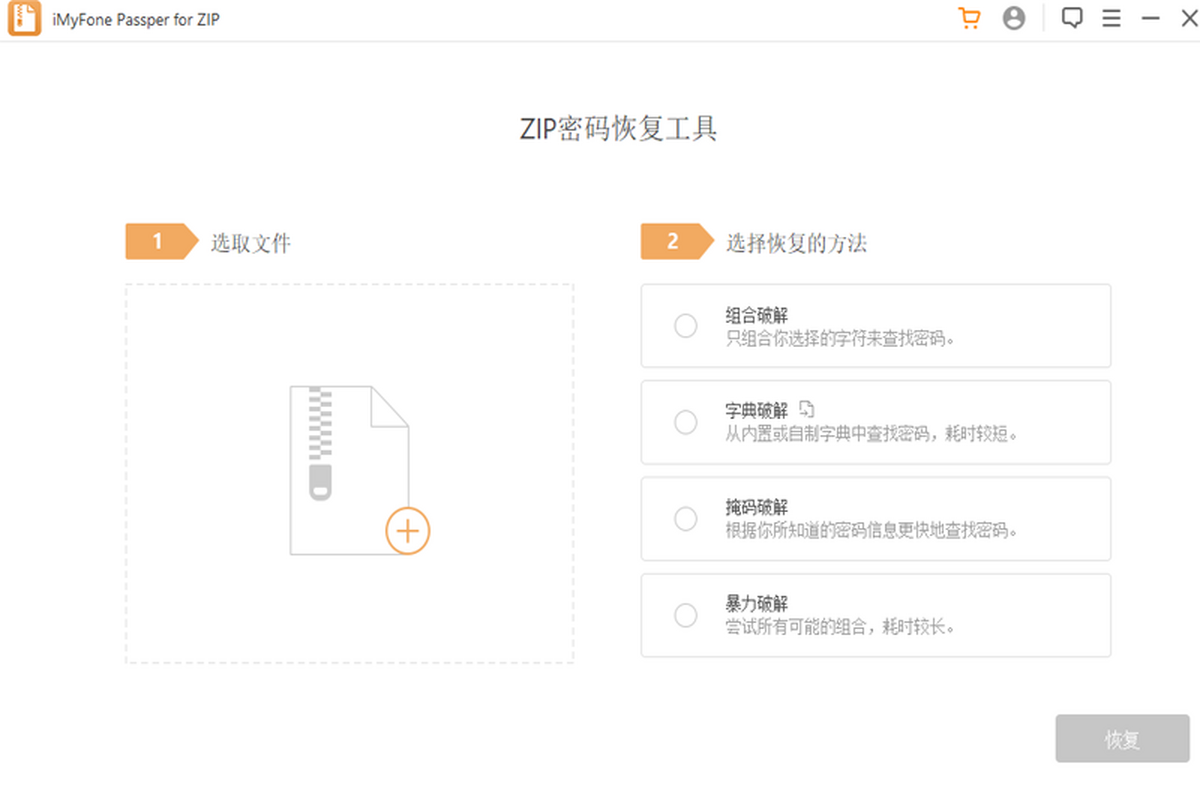Click description 根据你所知道的密码信息更快地查找密码。
The width and height of the screenshot is (1200, 800).
[872, 531]
